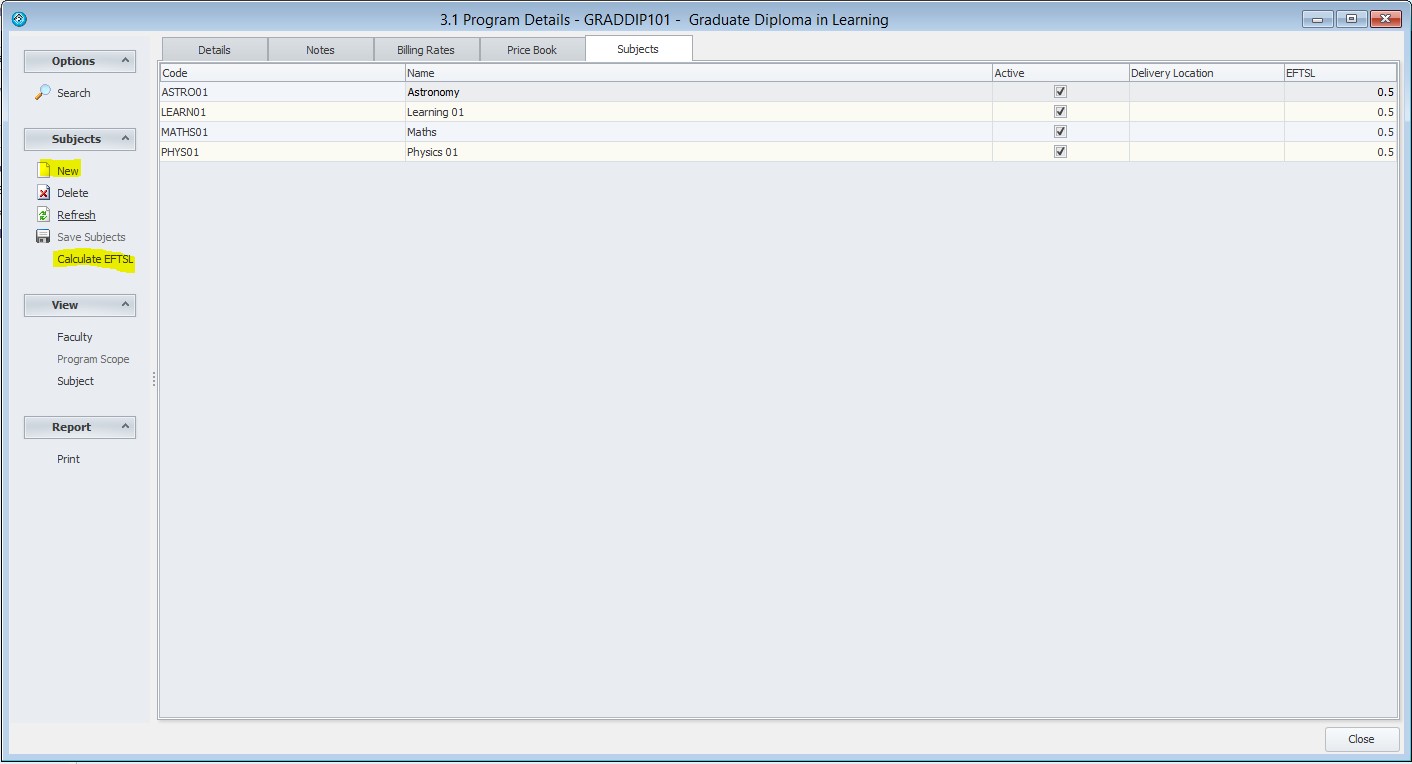Image resolution: width=1412 pixels, height=764 pixels.
Task: Toggle Active checkbox for ASTRO01 Astronomy
Action: 1060,91
